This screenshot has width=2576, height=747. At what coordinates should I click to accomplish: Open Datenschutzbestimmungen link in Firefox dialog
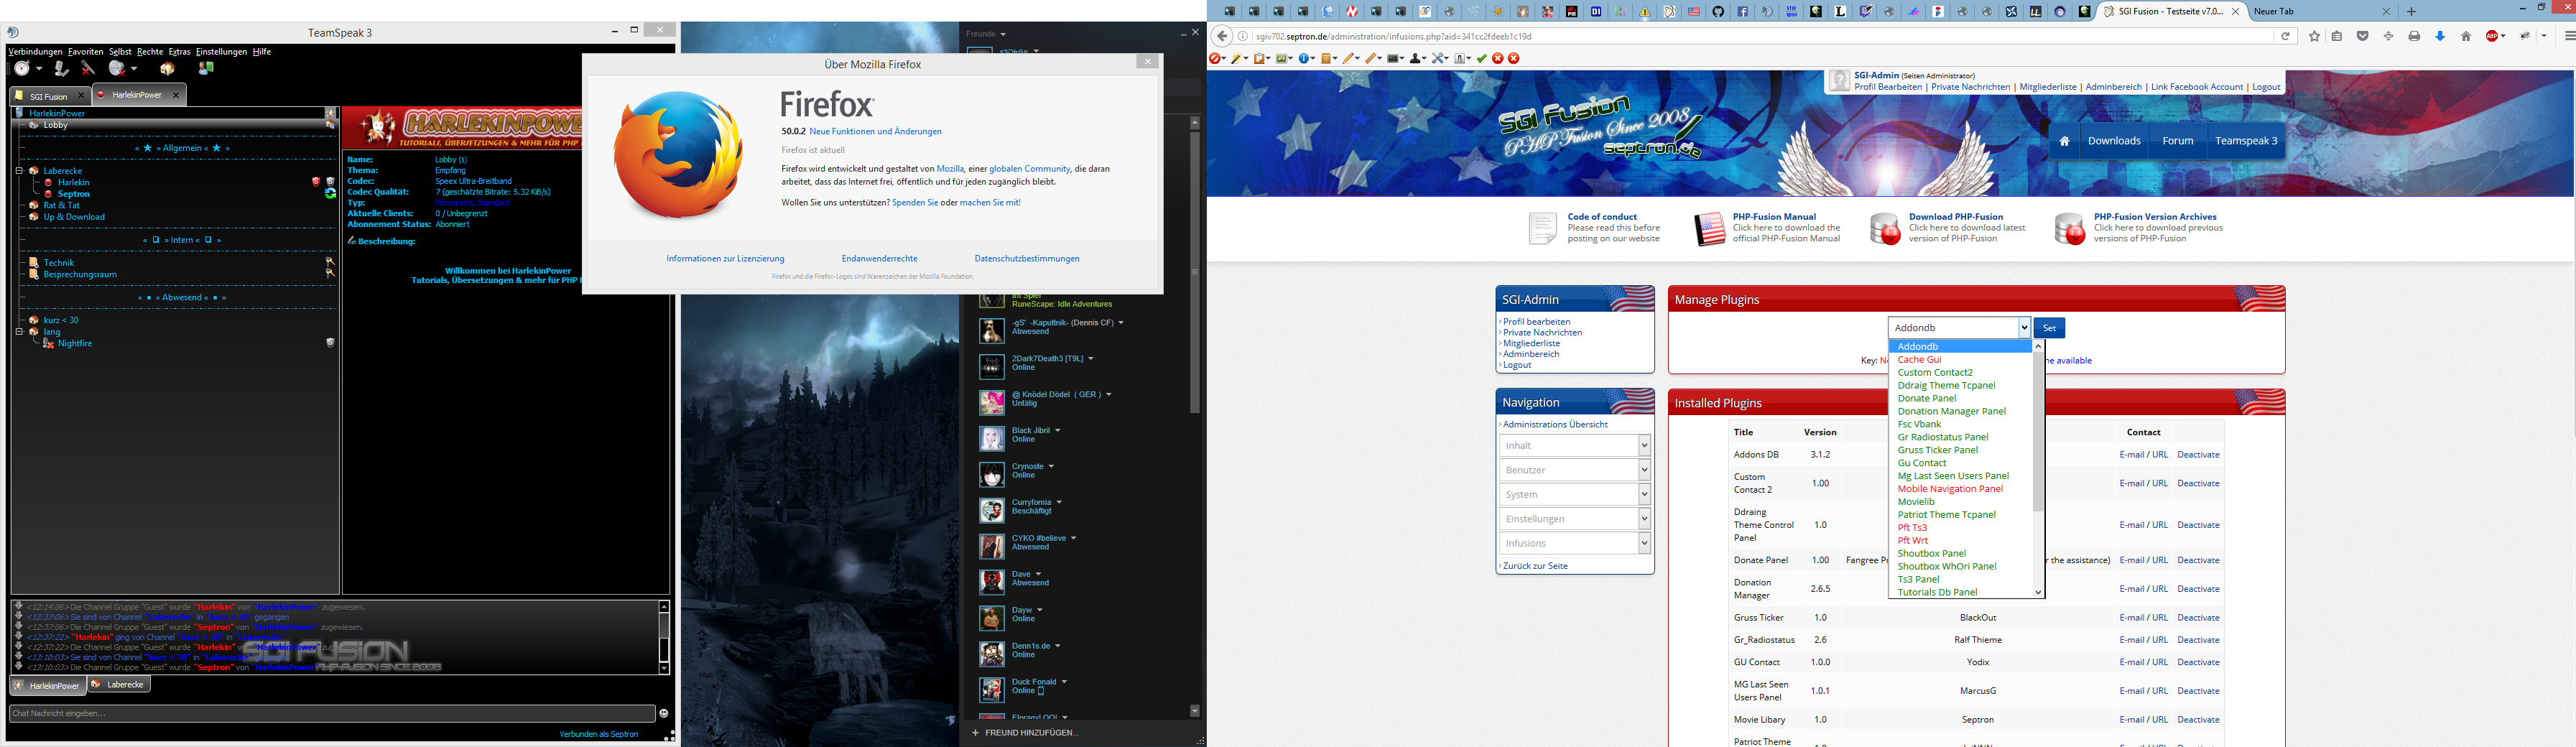click(1027, 258)
